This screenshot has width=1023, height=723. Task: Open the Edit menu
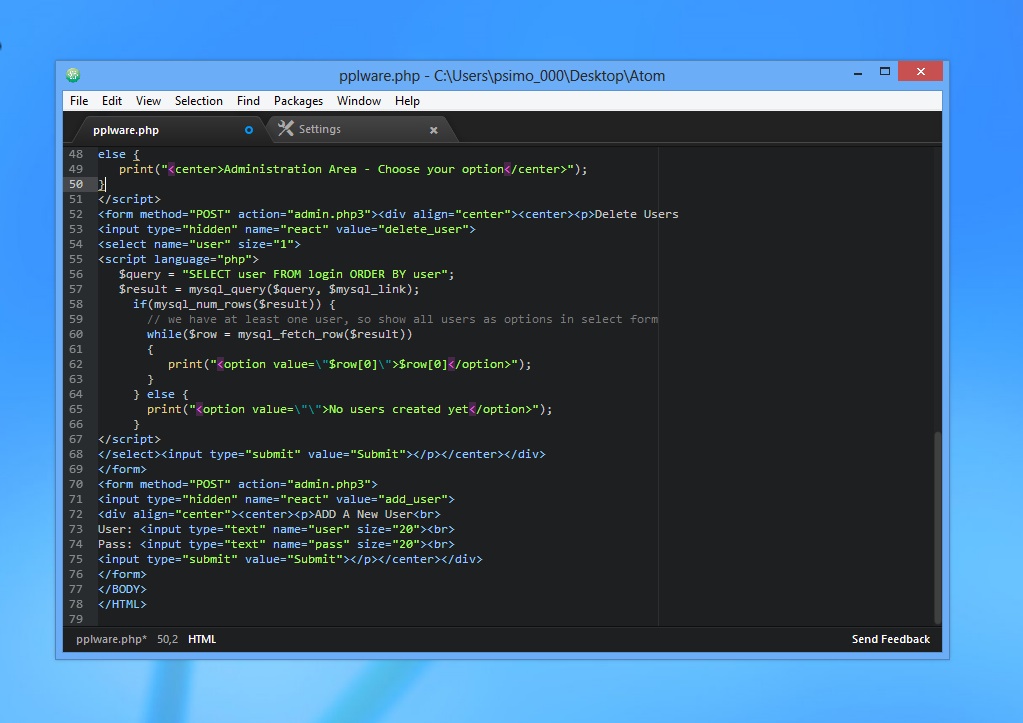[112, 100]
